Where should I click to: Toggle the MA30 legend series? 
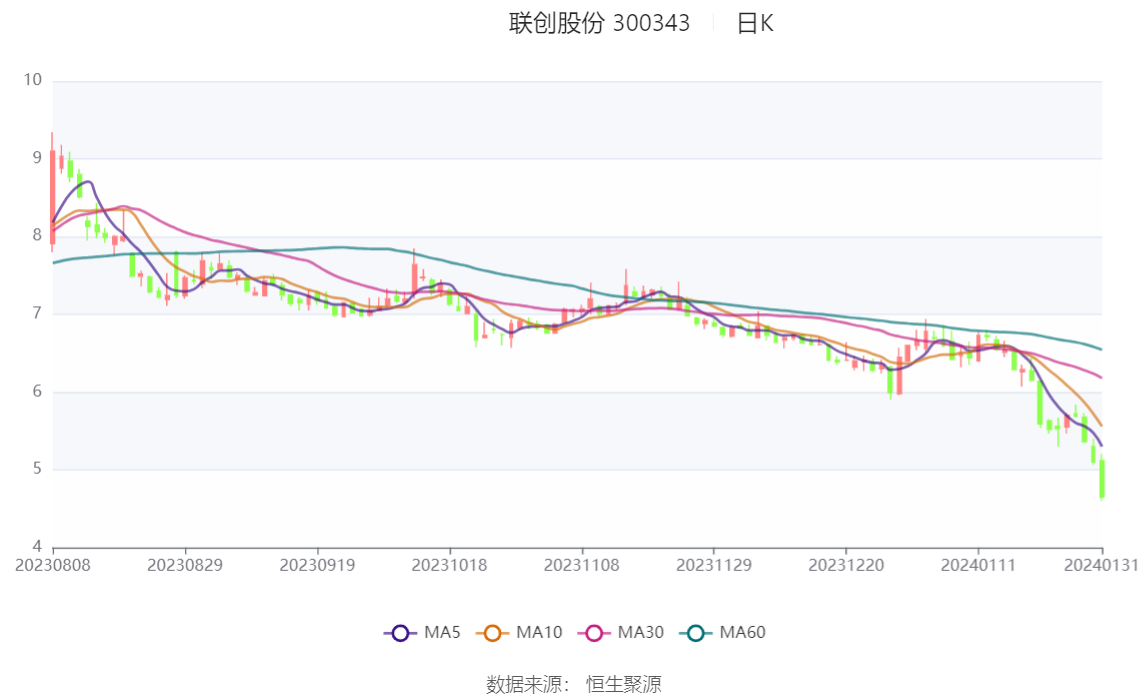pyautogui.click(x=621, y=632)
